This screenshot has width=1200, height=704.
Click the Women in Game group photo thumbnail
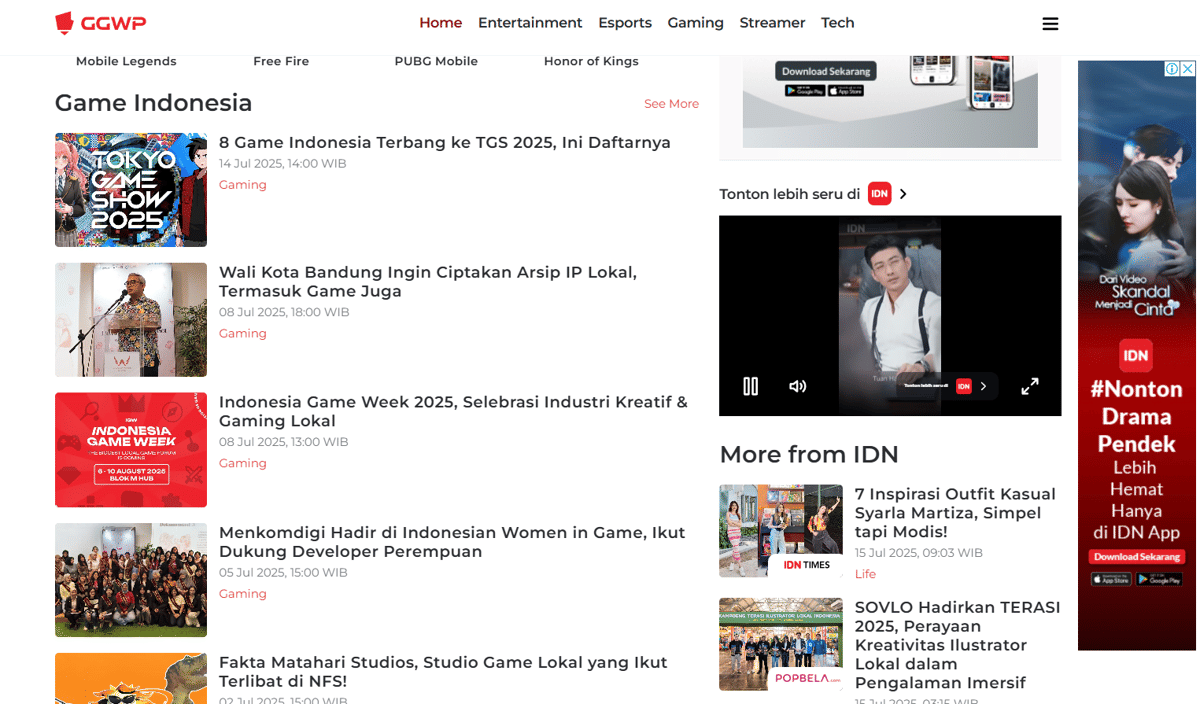131,580
